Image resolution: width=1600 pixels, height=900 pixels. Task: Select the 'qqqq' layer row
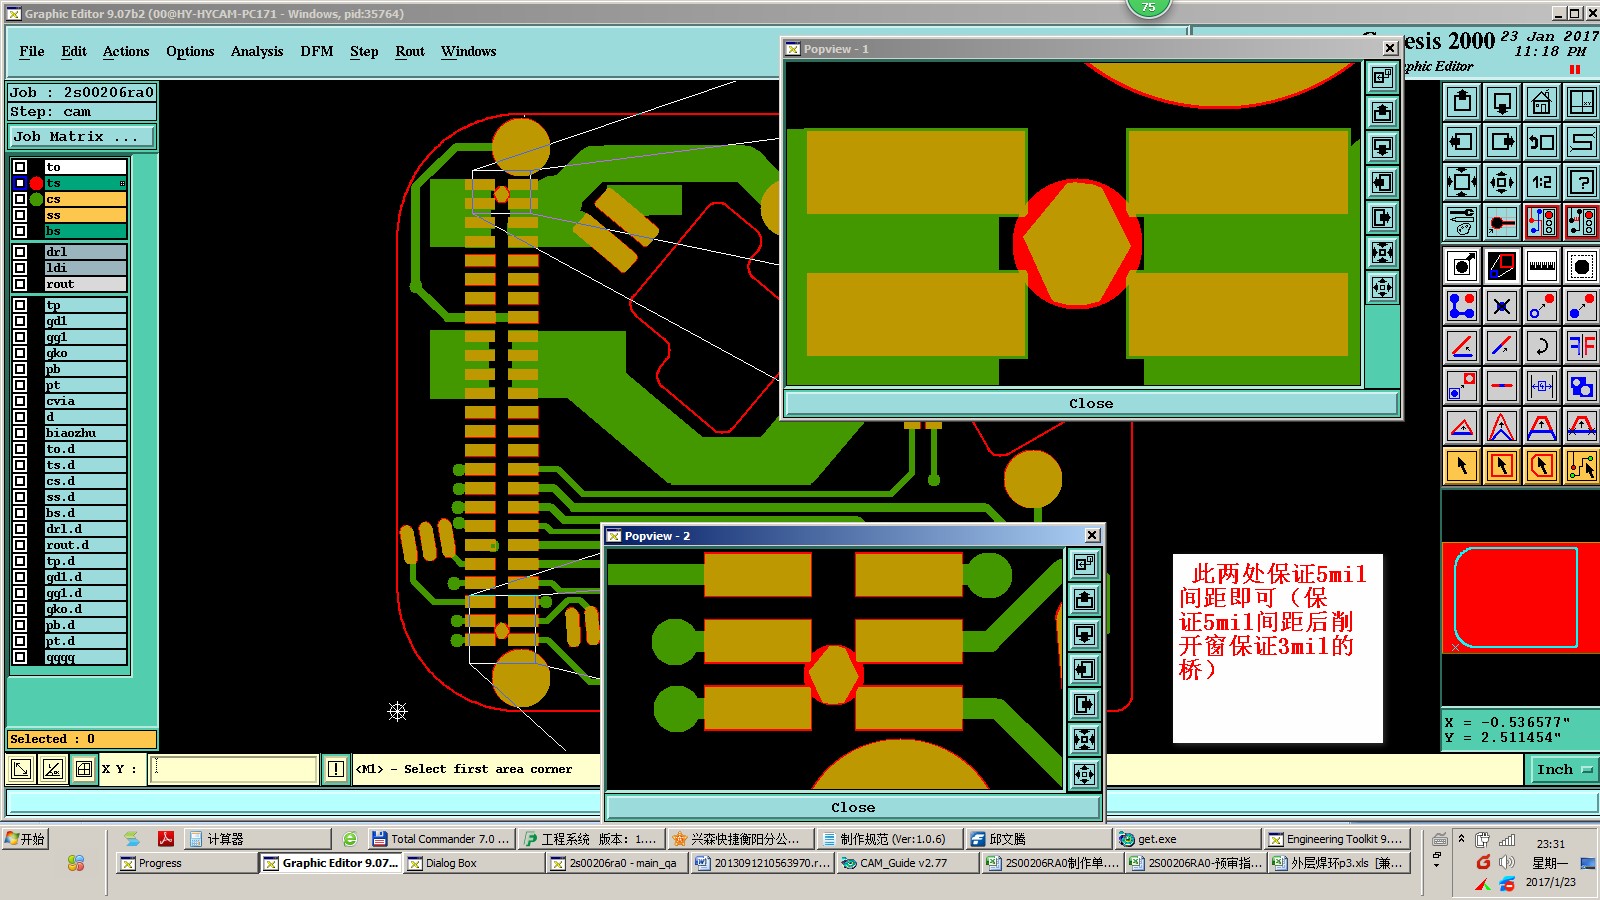click(85, 657)
